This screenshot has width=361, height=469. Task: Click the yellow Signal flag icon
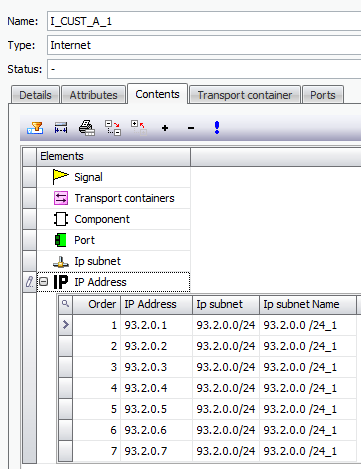(60, 177)
